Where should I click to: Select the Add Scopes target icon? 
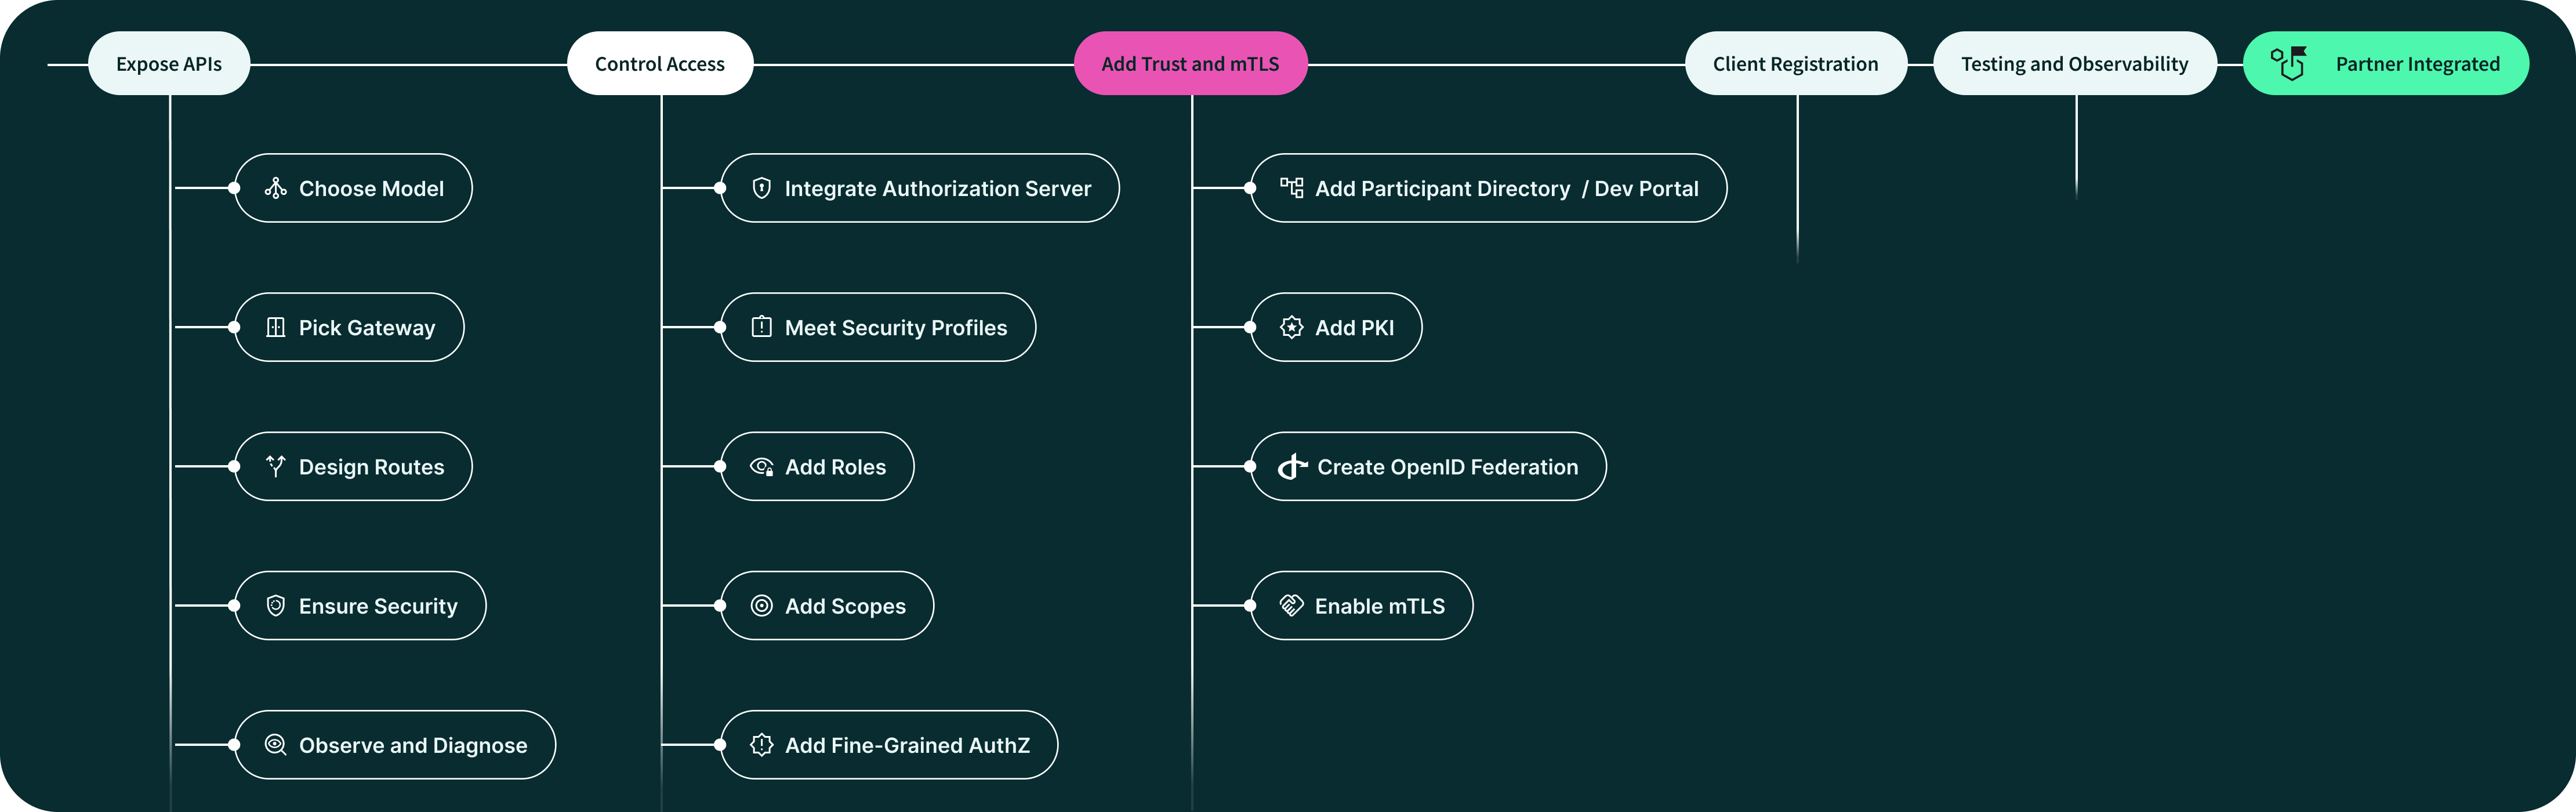(762, 605)
